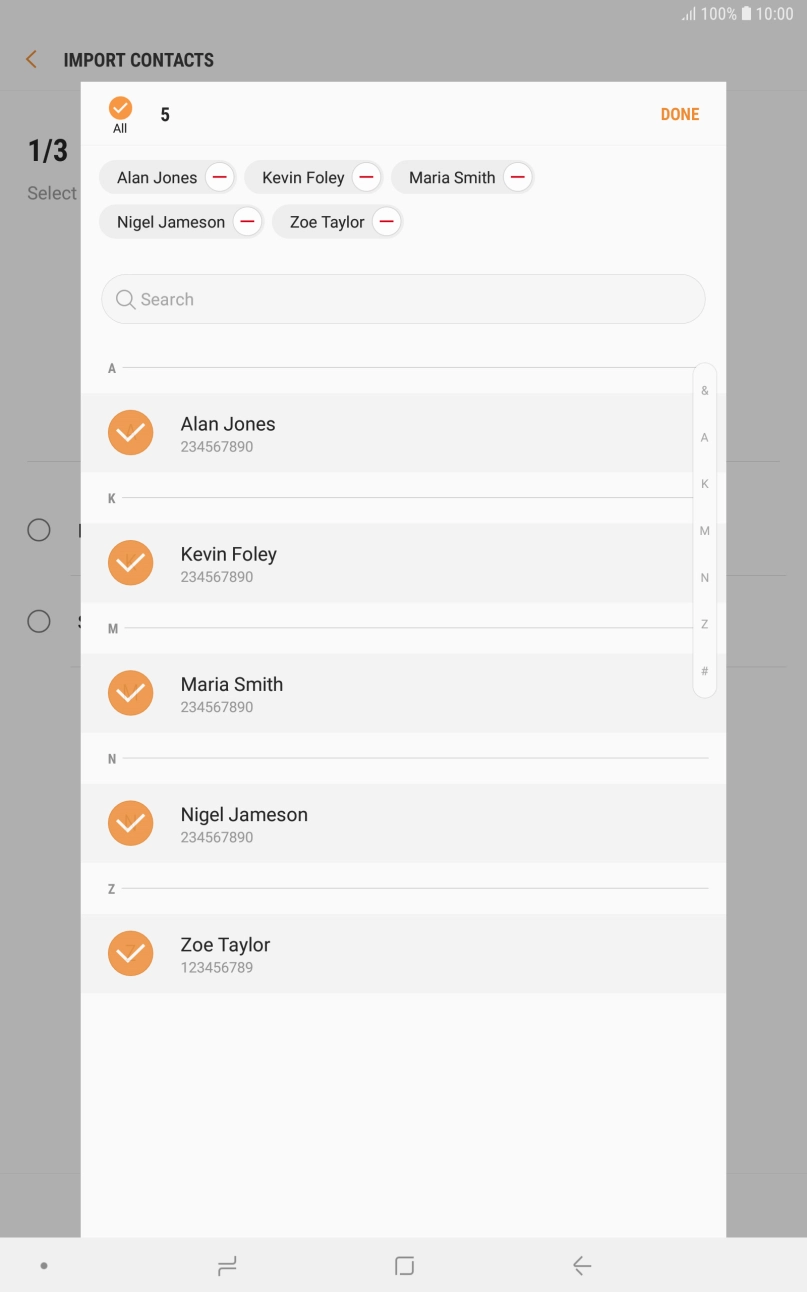Select the Maria Smith contact row
This screenshot has width=807, height=1292.
[403, 694]
